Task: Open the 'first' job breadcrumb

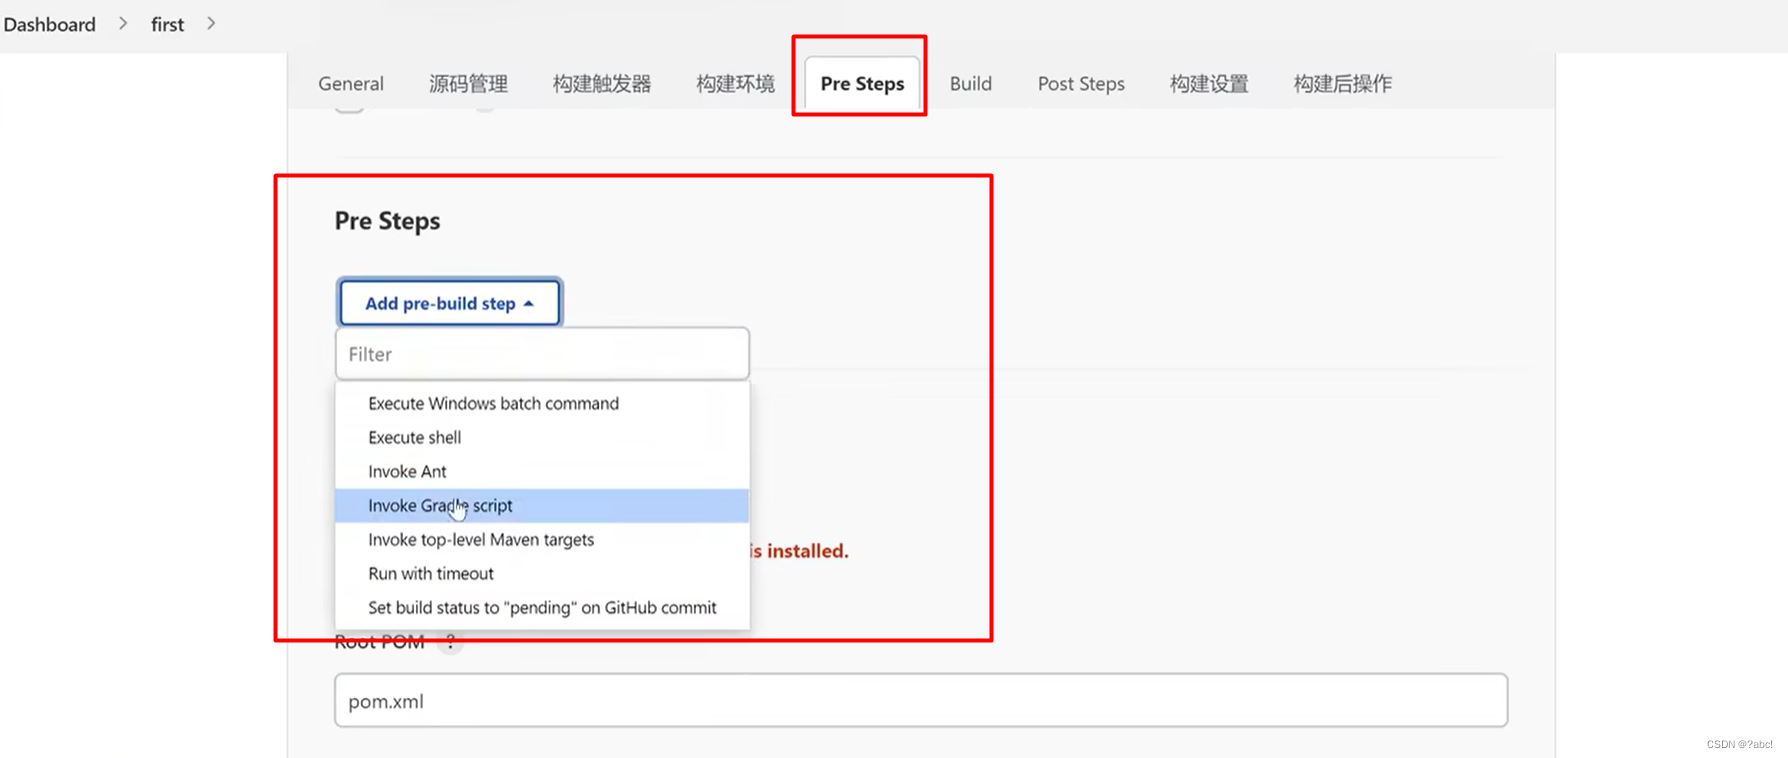Action: [x=167, y=24]
